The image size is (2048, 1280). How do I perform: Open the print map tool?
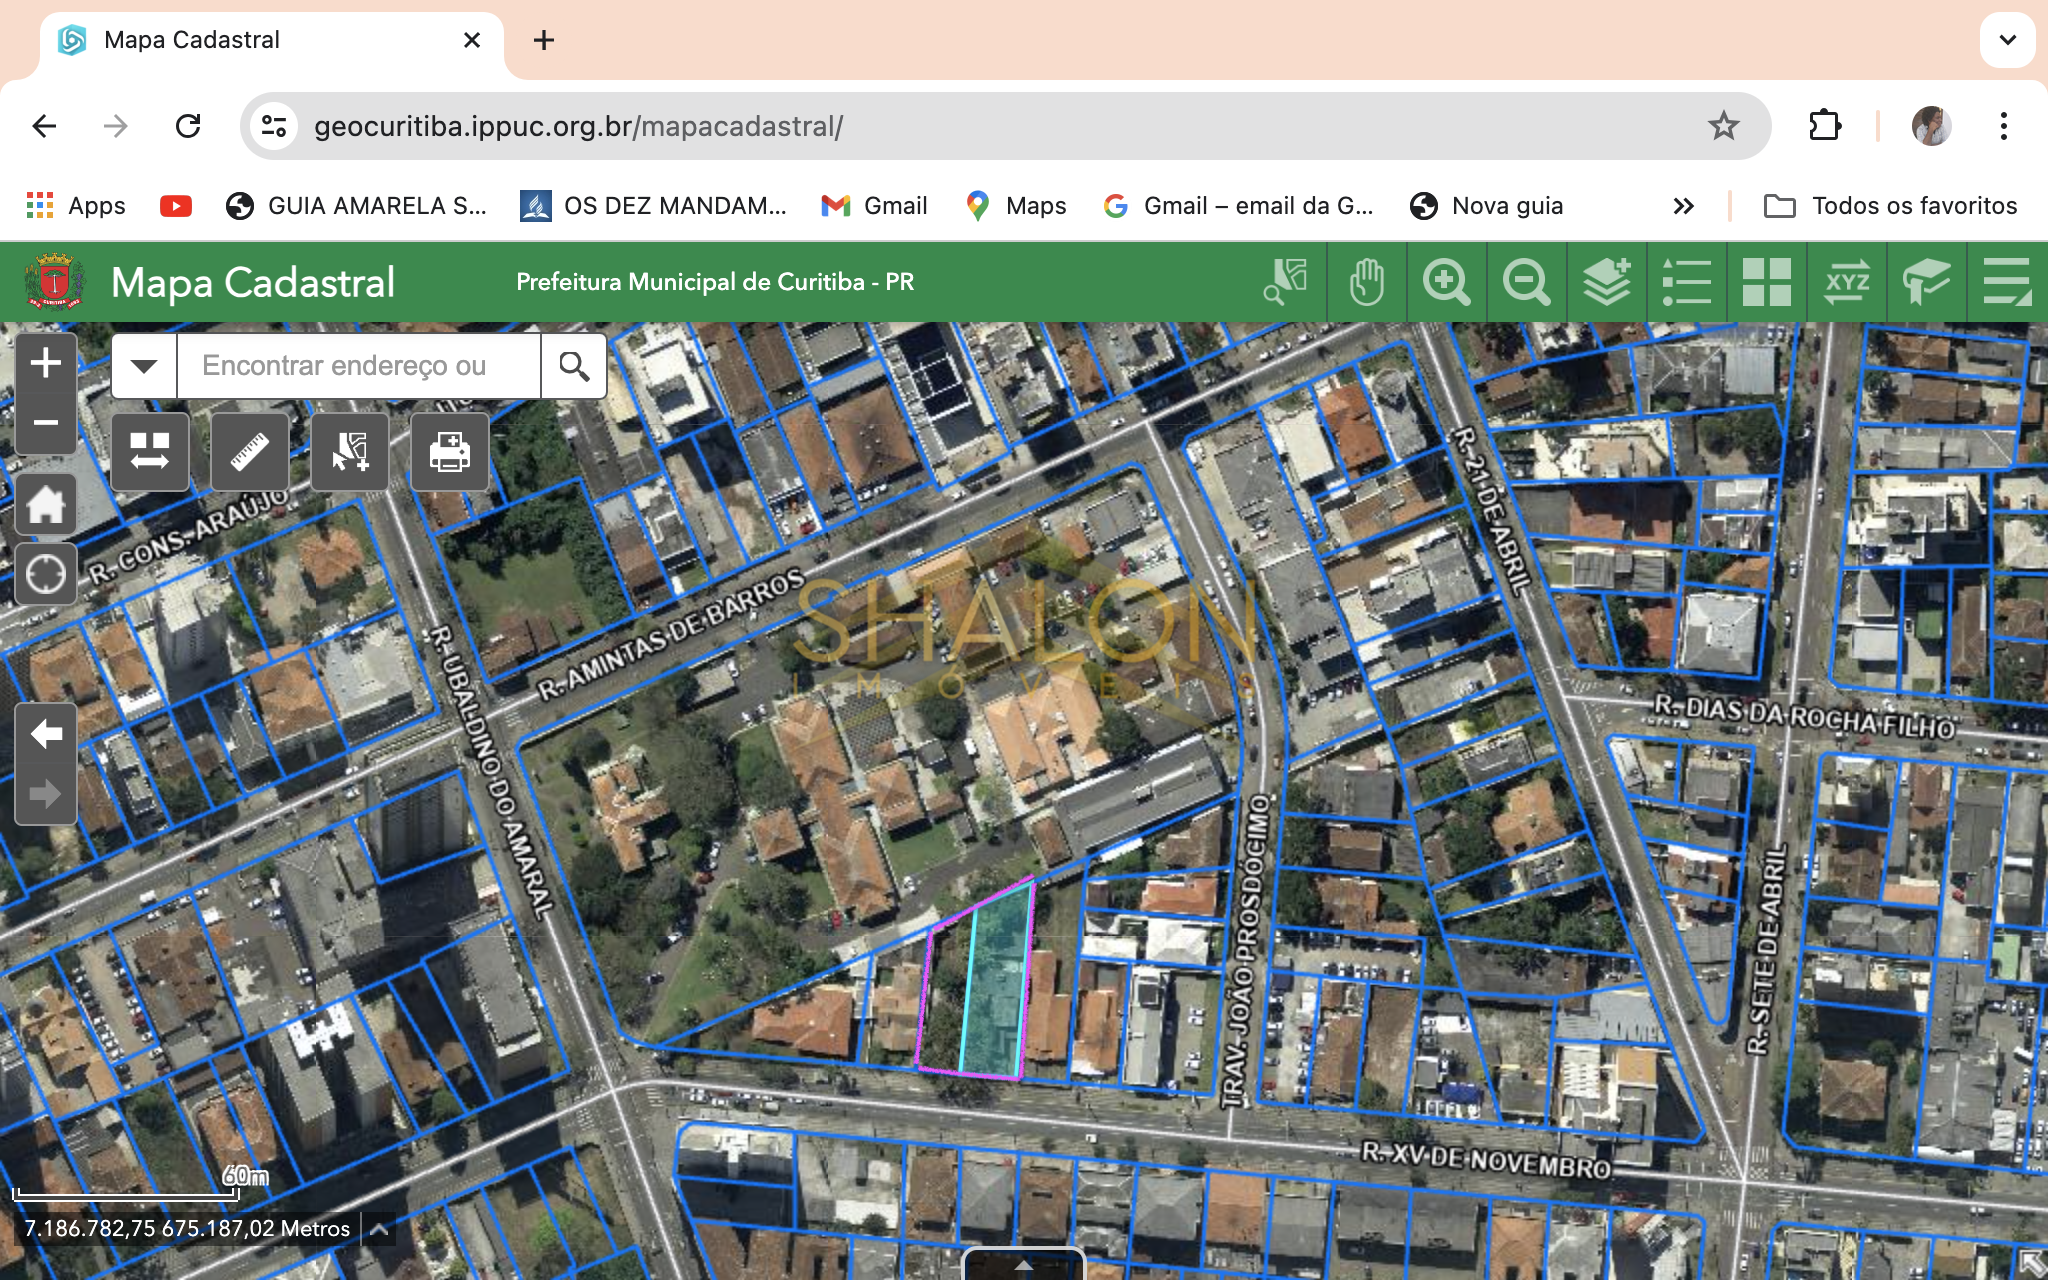coord(450,452)
